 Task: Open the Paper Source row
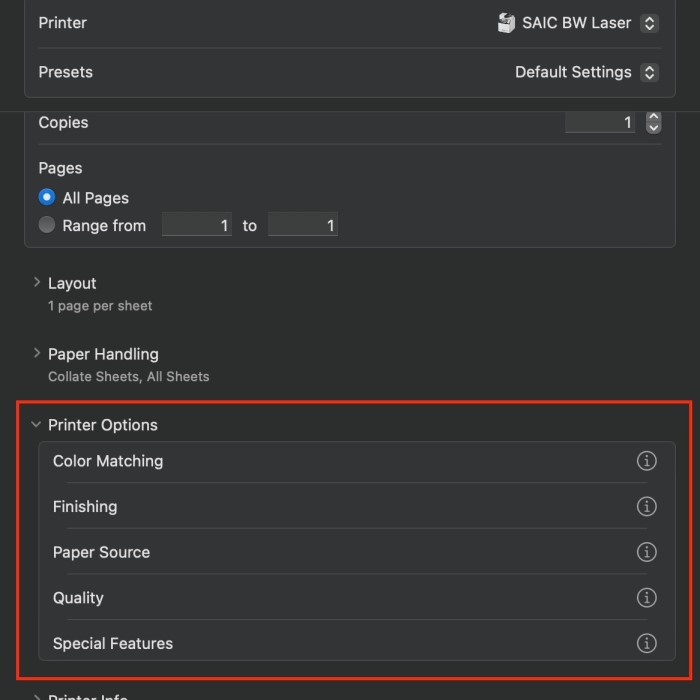pos(357,552)
